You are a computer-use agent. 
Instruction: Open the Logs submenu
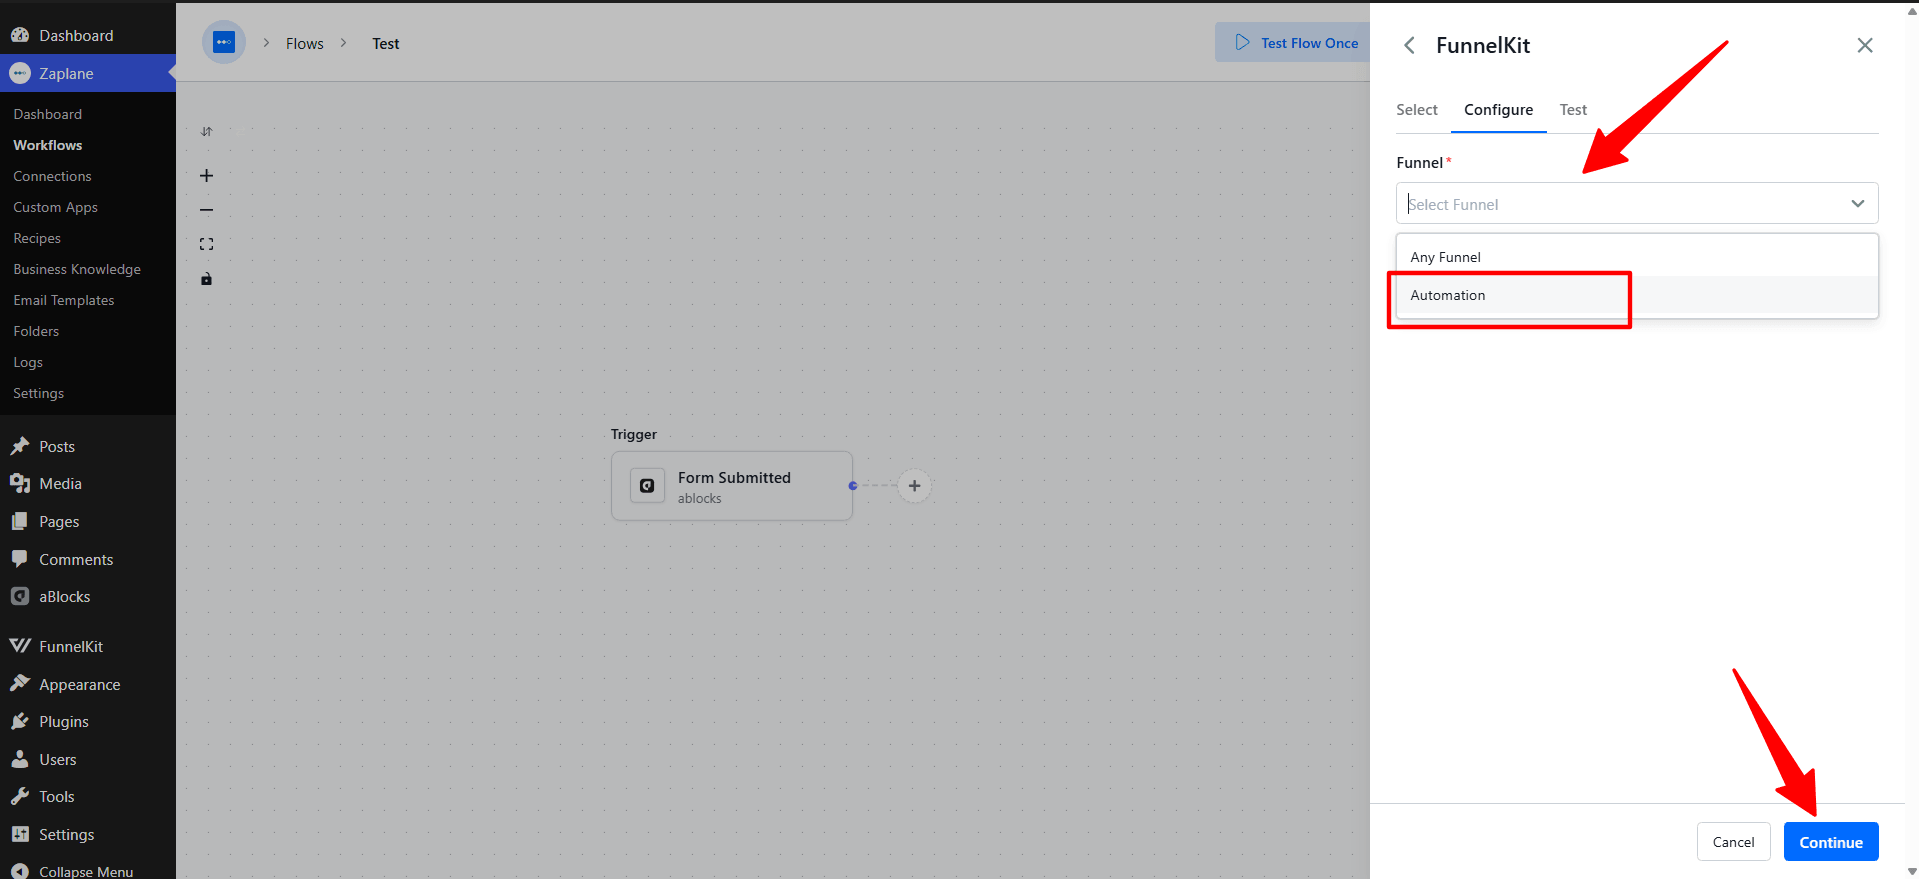coord(28,362)
